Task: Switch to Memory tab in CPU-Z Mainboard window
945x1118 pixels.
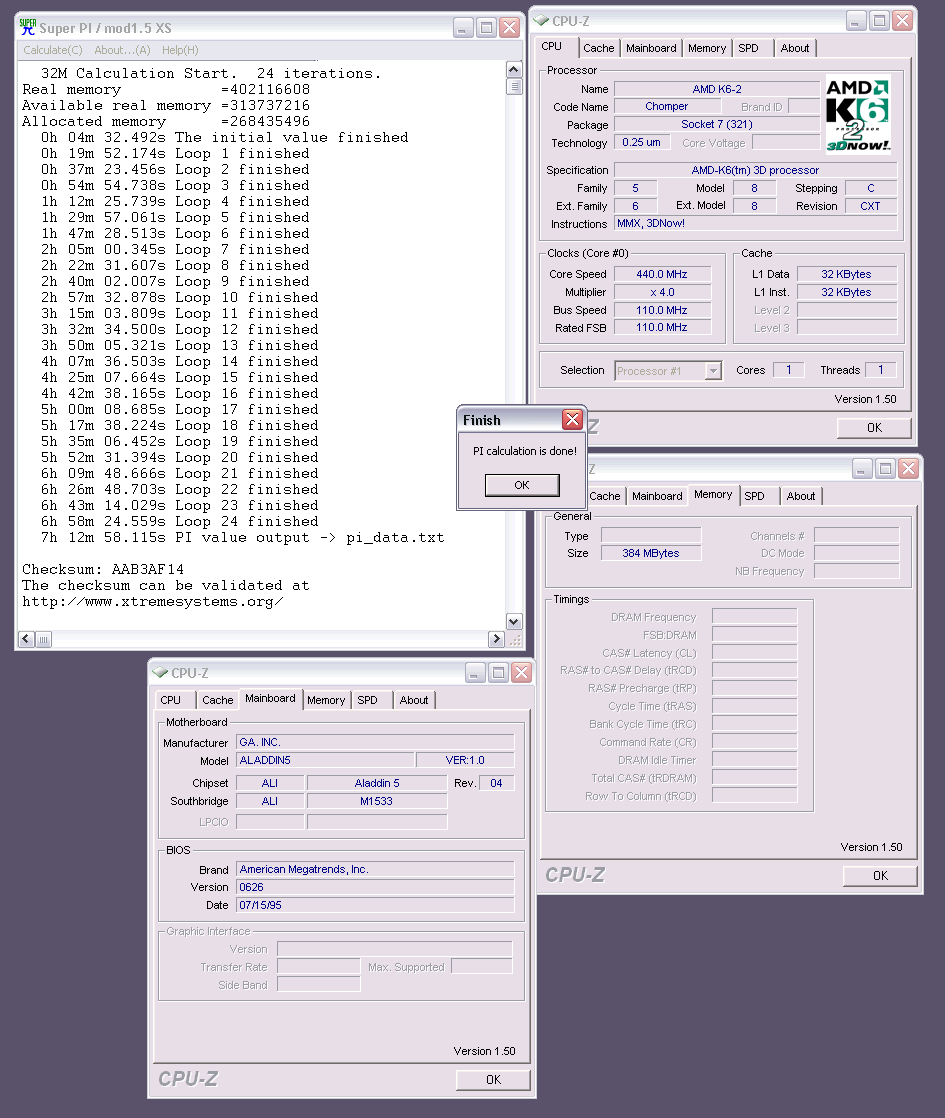Action: [326, 700]
